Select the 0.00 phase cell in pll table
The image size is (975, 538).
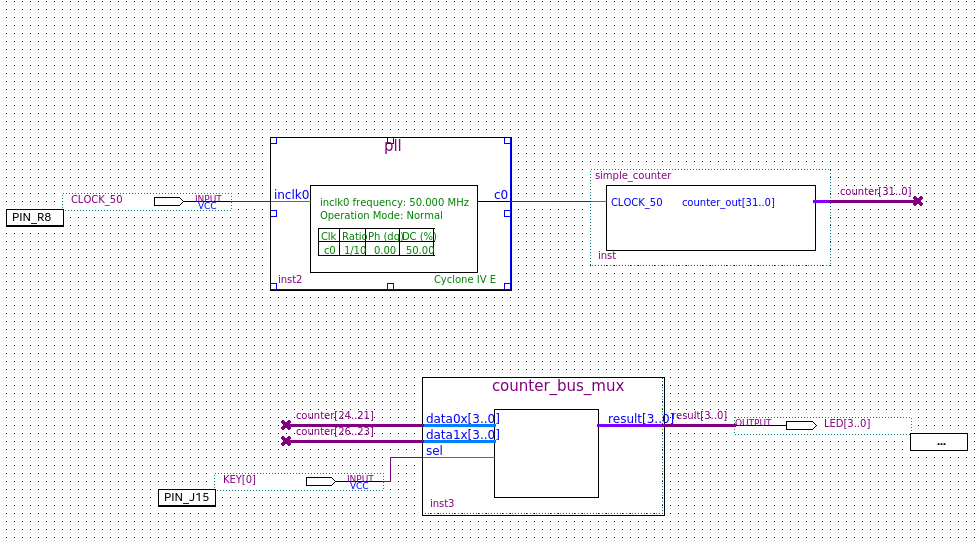tap(382, 249)
